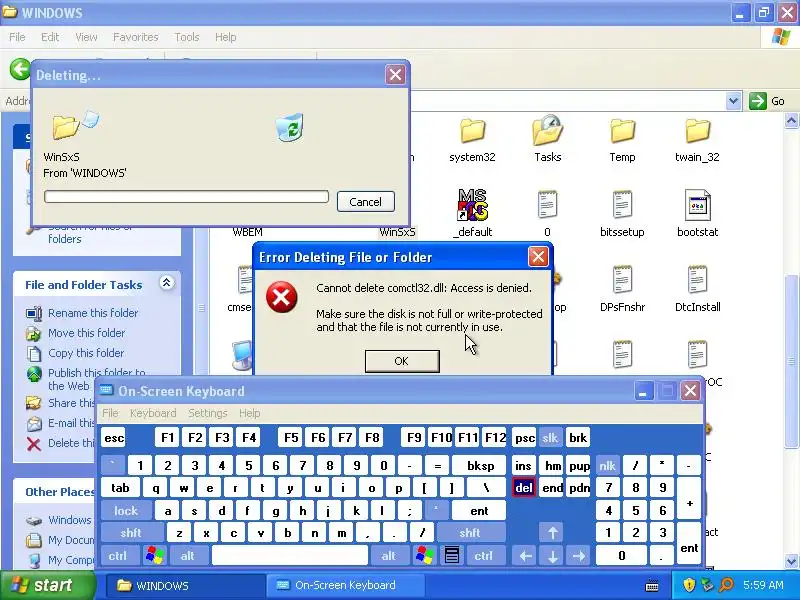
Task: Select the WBEM folder label
Action: click(247, 232)
